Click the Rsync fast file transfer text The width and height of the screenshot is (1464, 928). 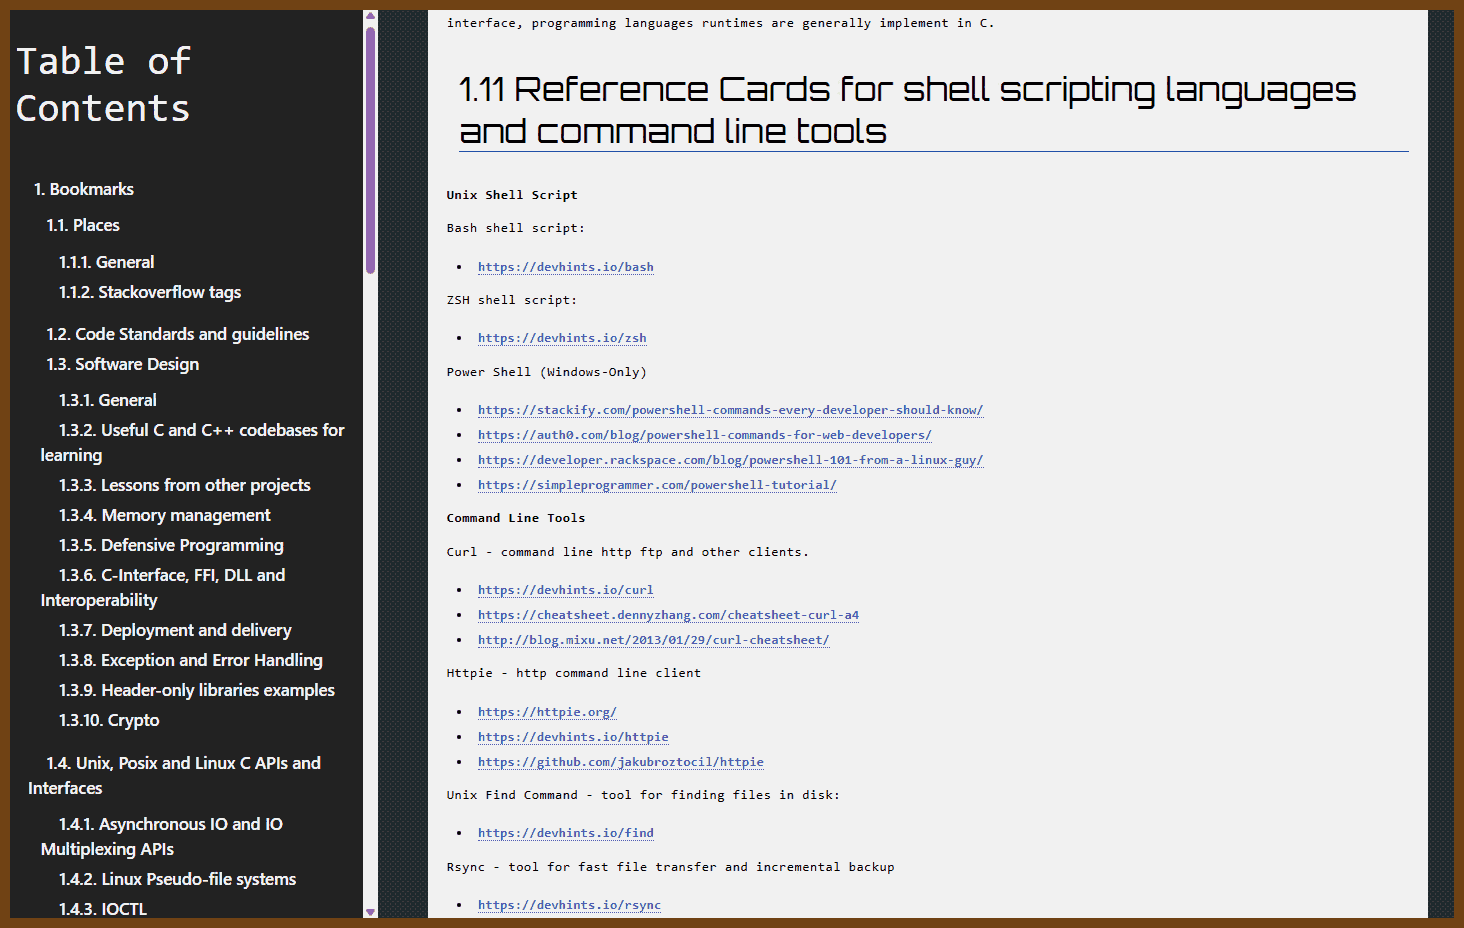point(671,867)
